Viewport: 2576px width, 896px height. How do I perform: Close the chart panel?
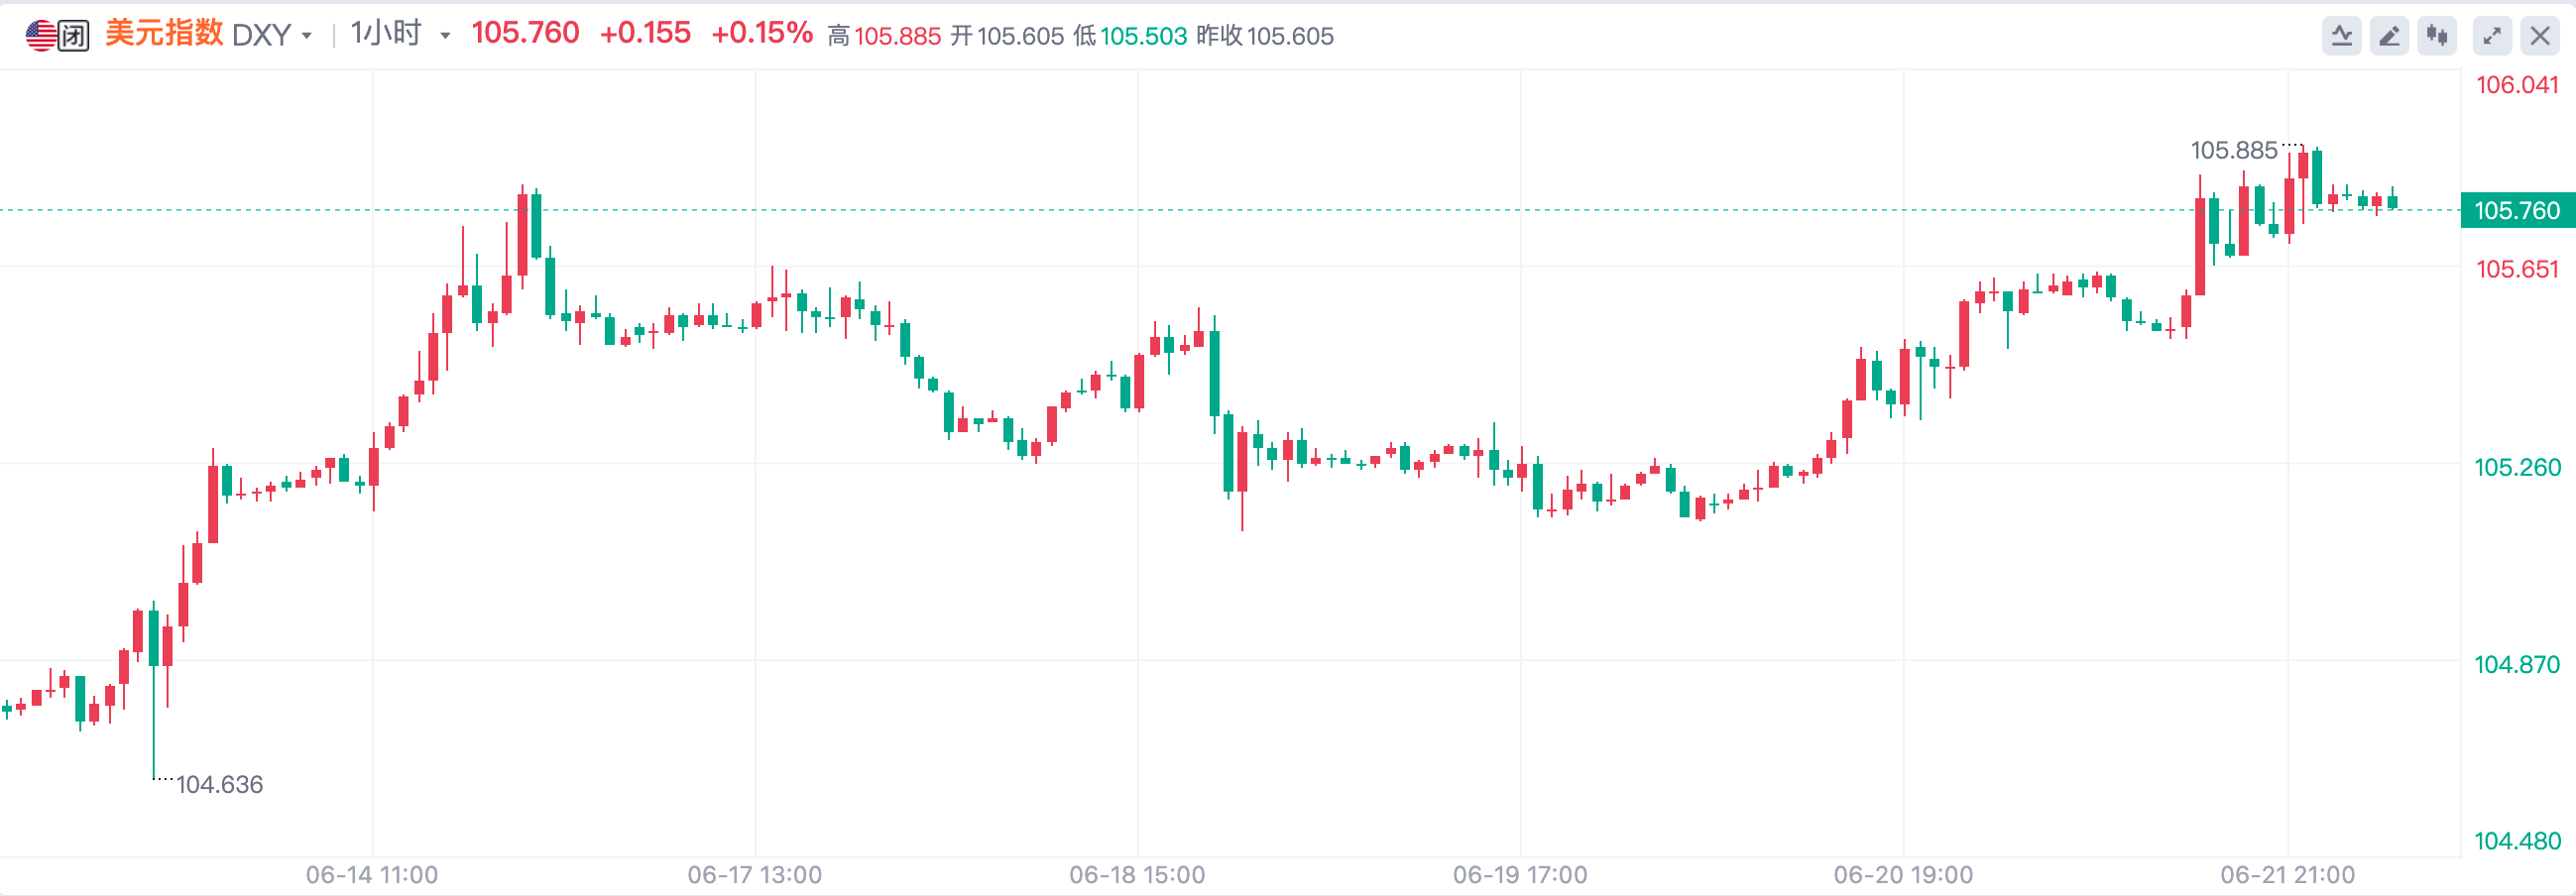click(x=2540, y=37)
